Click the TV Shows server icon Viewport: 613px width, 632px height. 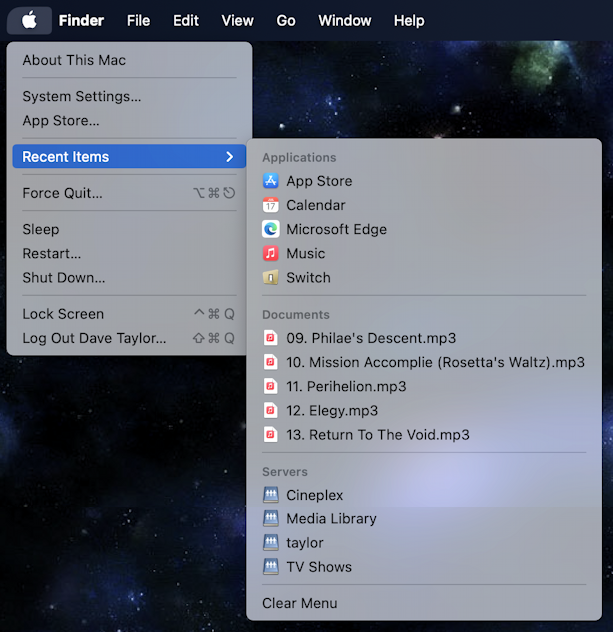(x=270, y=567)
